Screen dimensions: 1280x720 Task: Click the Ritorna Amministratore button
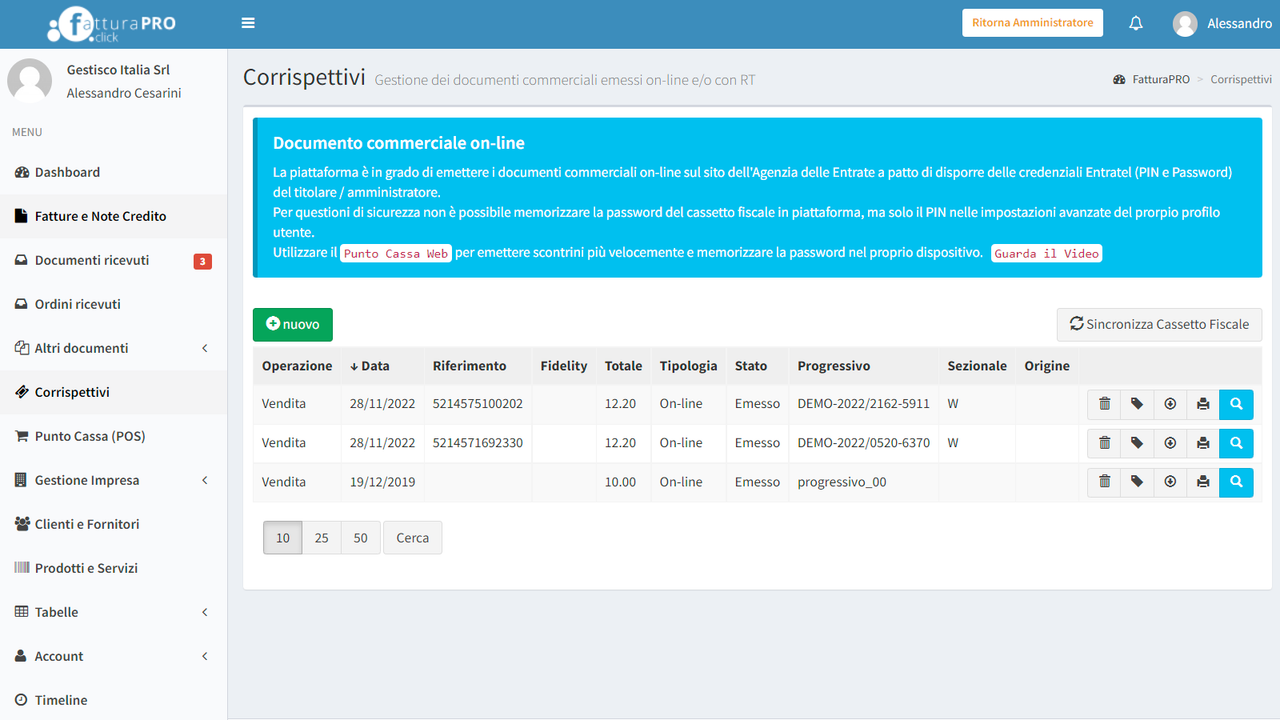tap(1033, 23)
